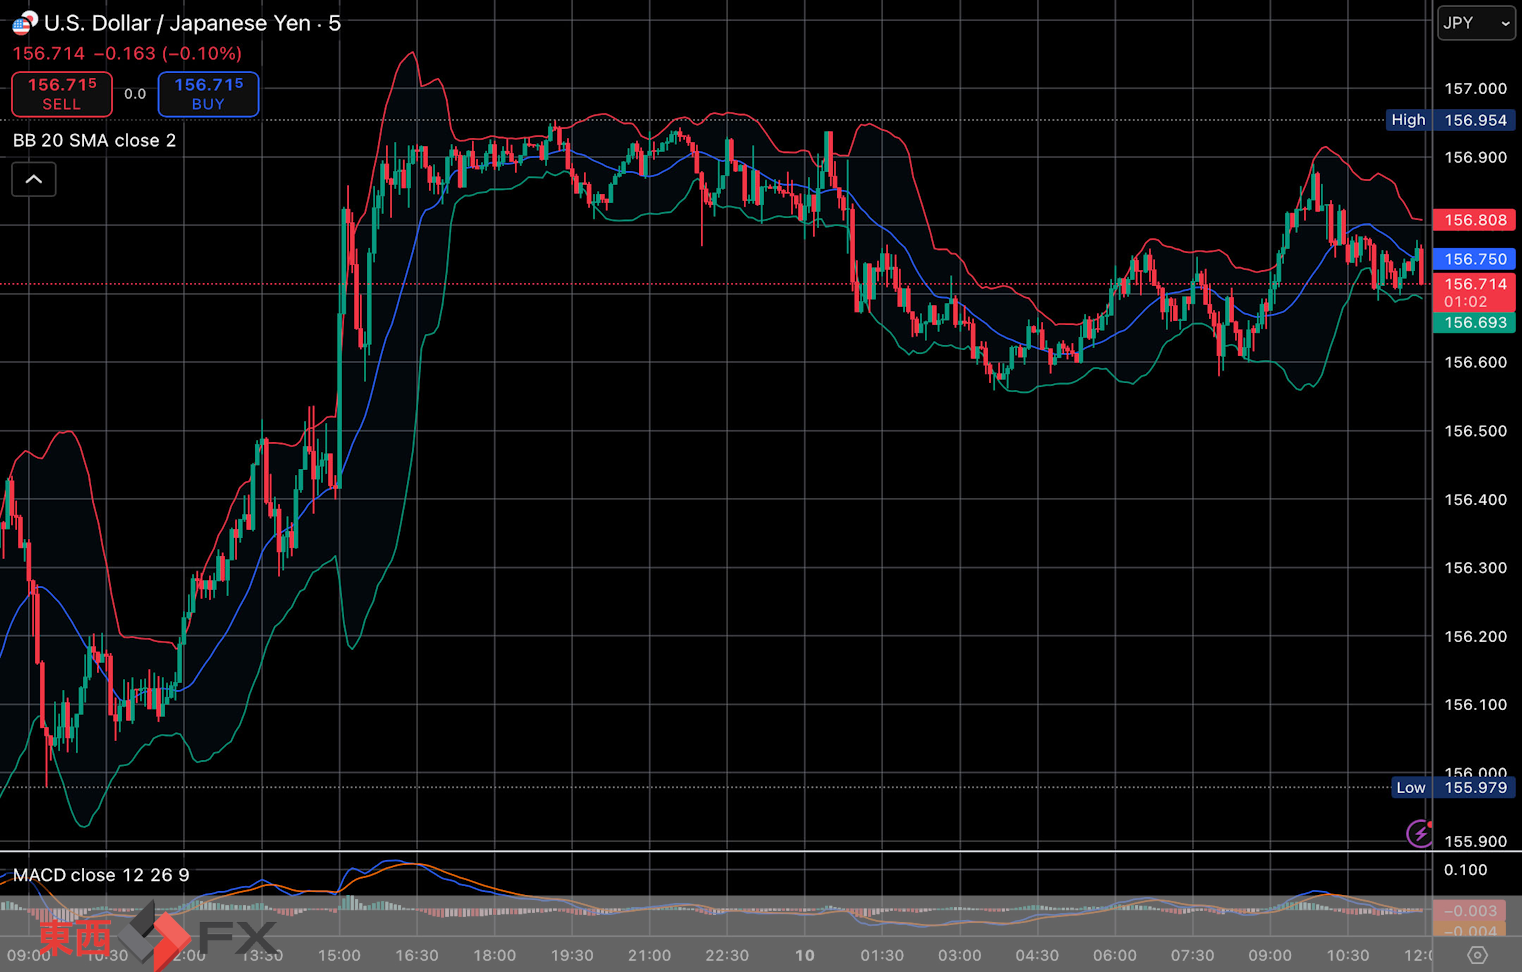The height and width of the screenshot is (972, 1522).
Task: Click the red SELL 156.715 button
Action: pyautogui.click(x=62, y=94)
